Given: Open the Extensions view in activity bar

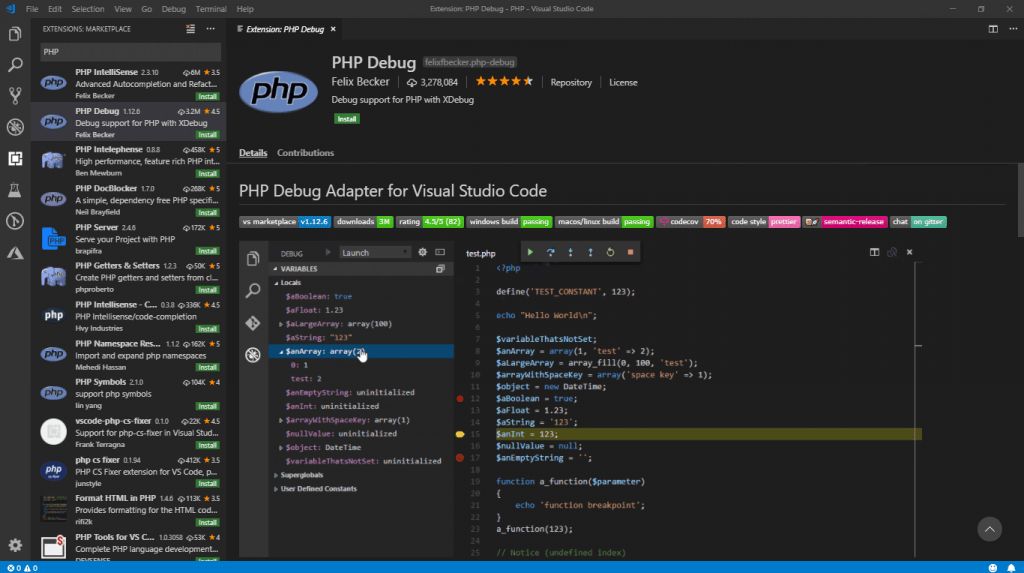Looking at the screenshot, I should coord(15,158).
